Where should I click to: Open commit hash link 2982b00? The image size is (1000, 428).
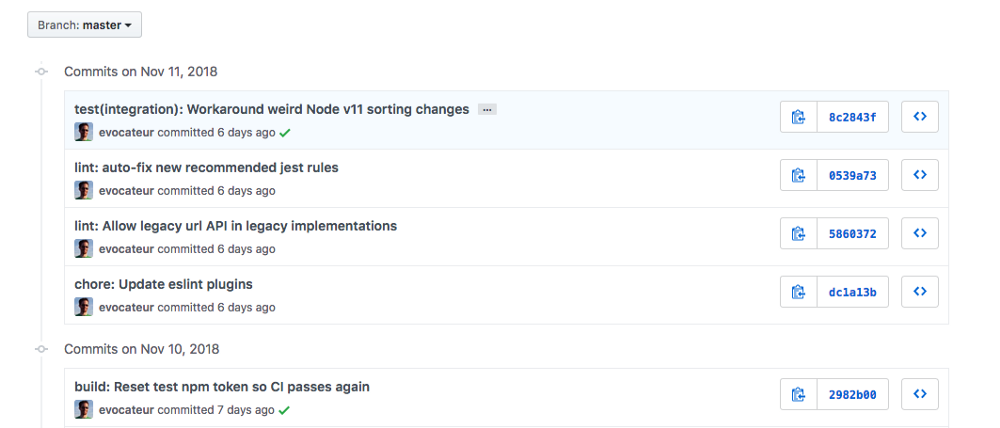click(852, 394)
